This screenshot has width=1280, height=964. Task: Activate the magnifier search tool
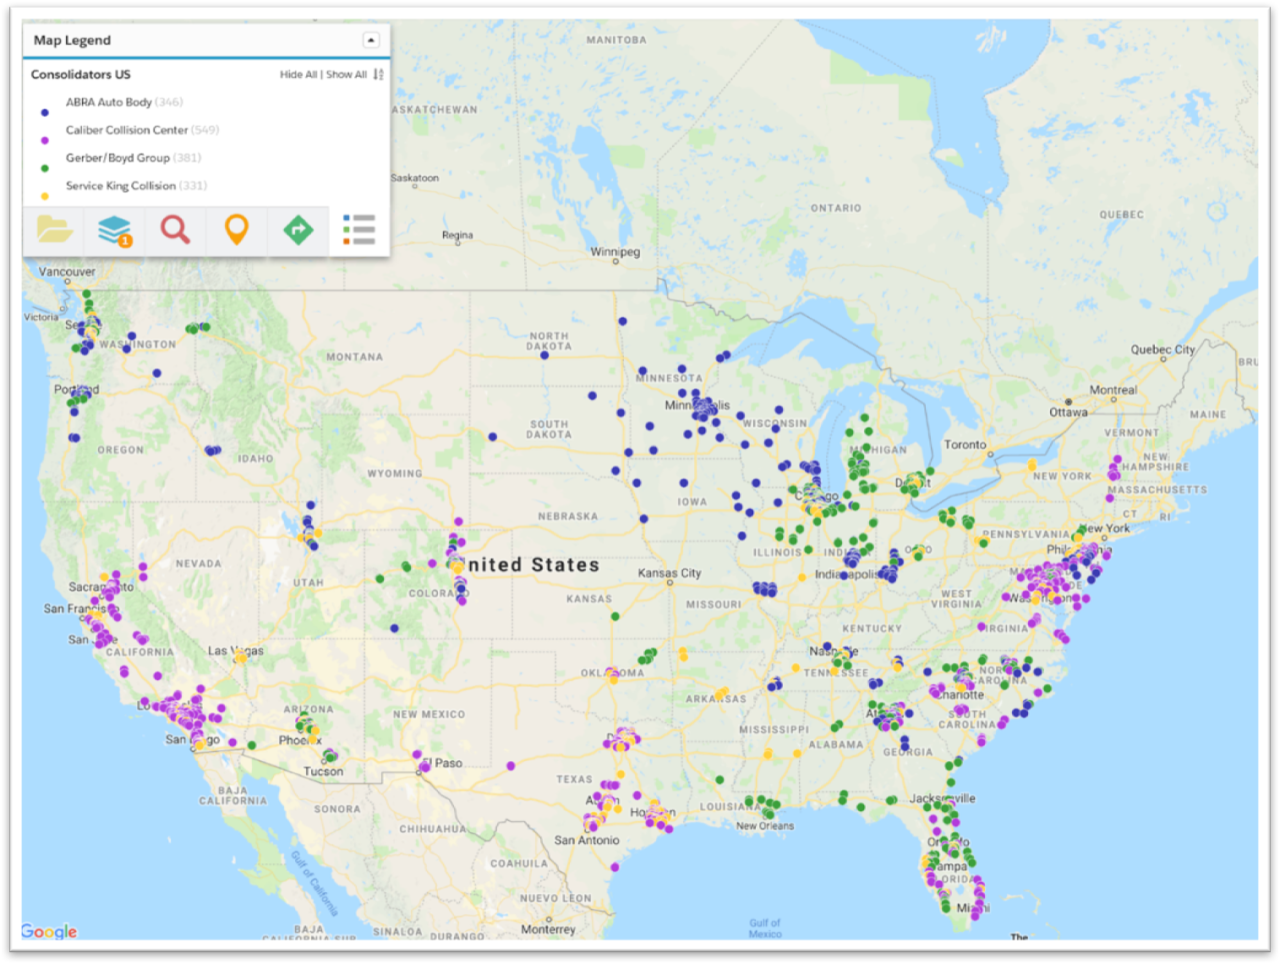176,230
